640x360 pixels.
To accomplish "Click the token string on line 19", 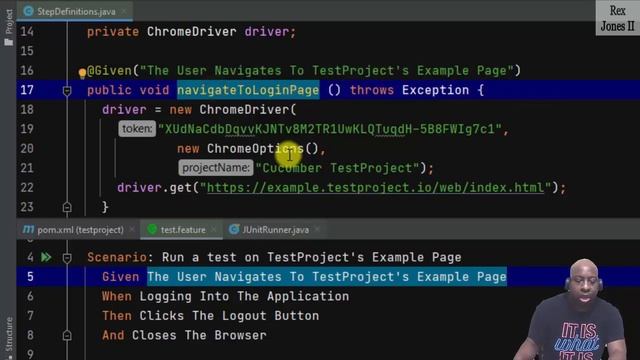I will [x=330, y=129].
